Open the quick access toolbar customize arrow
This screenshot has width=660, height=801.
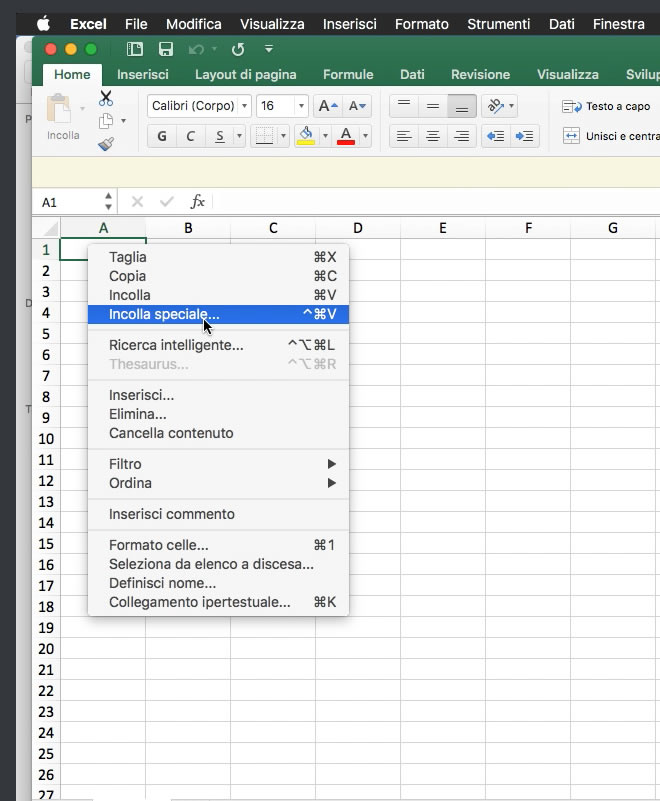[269, 49]
